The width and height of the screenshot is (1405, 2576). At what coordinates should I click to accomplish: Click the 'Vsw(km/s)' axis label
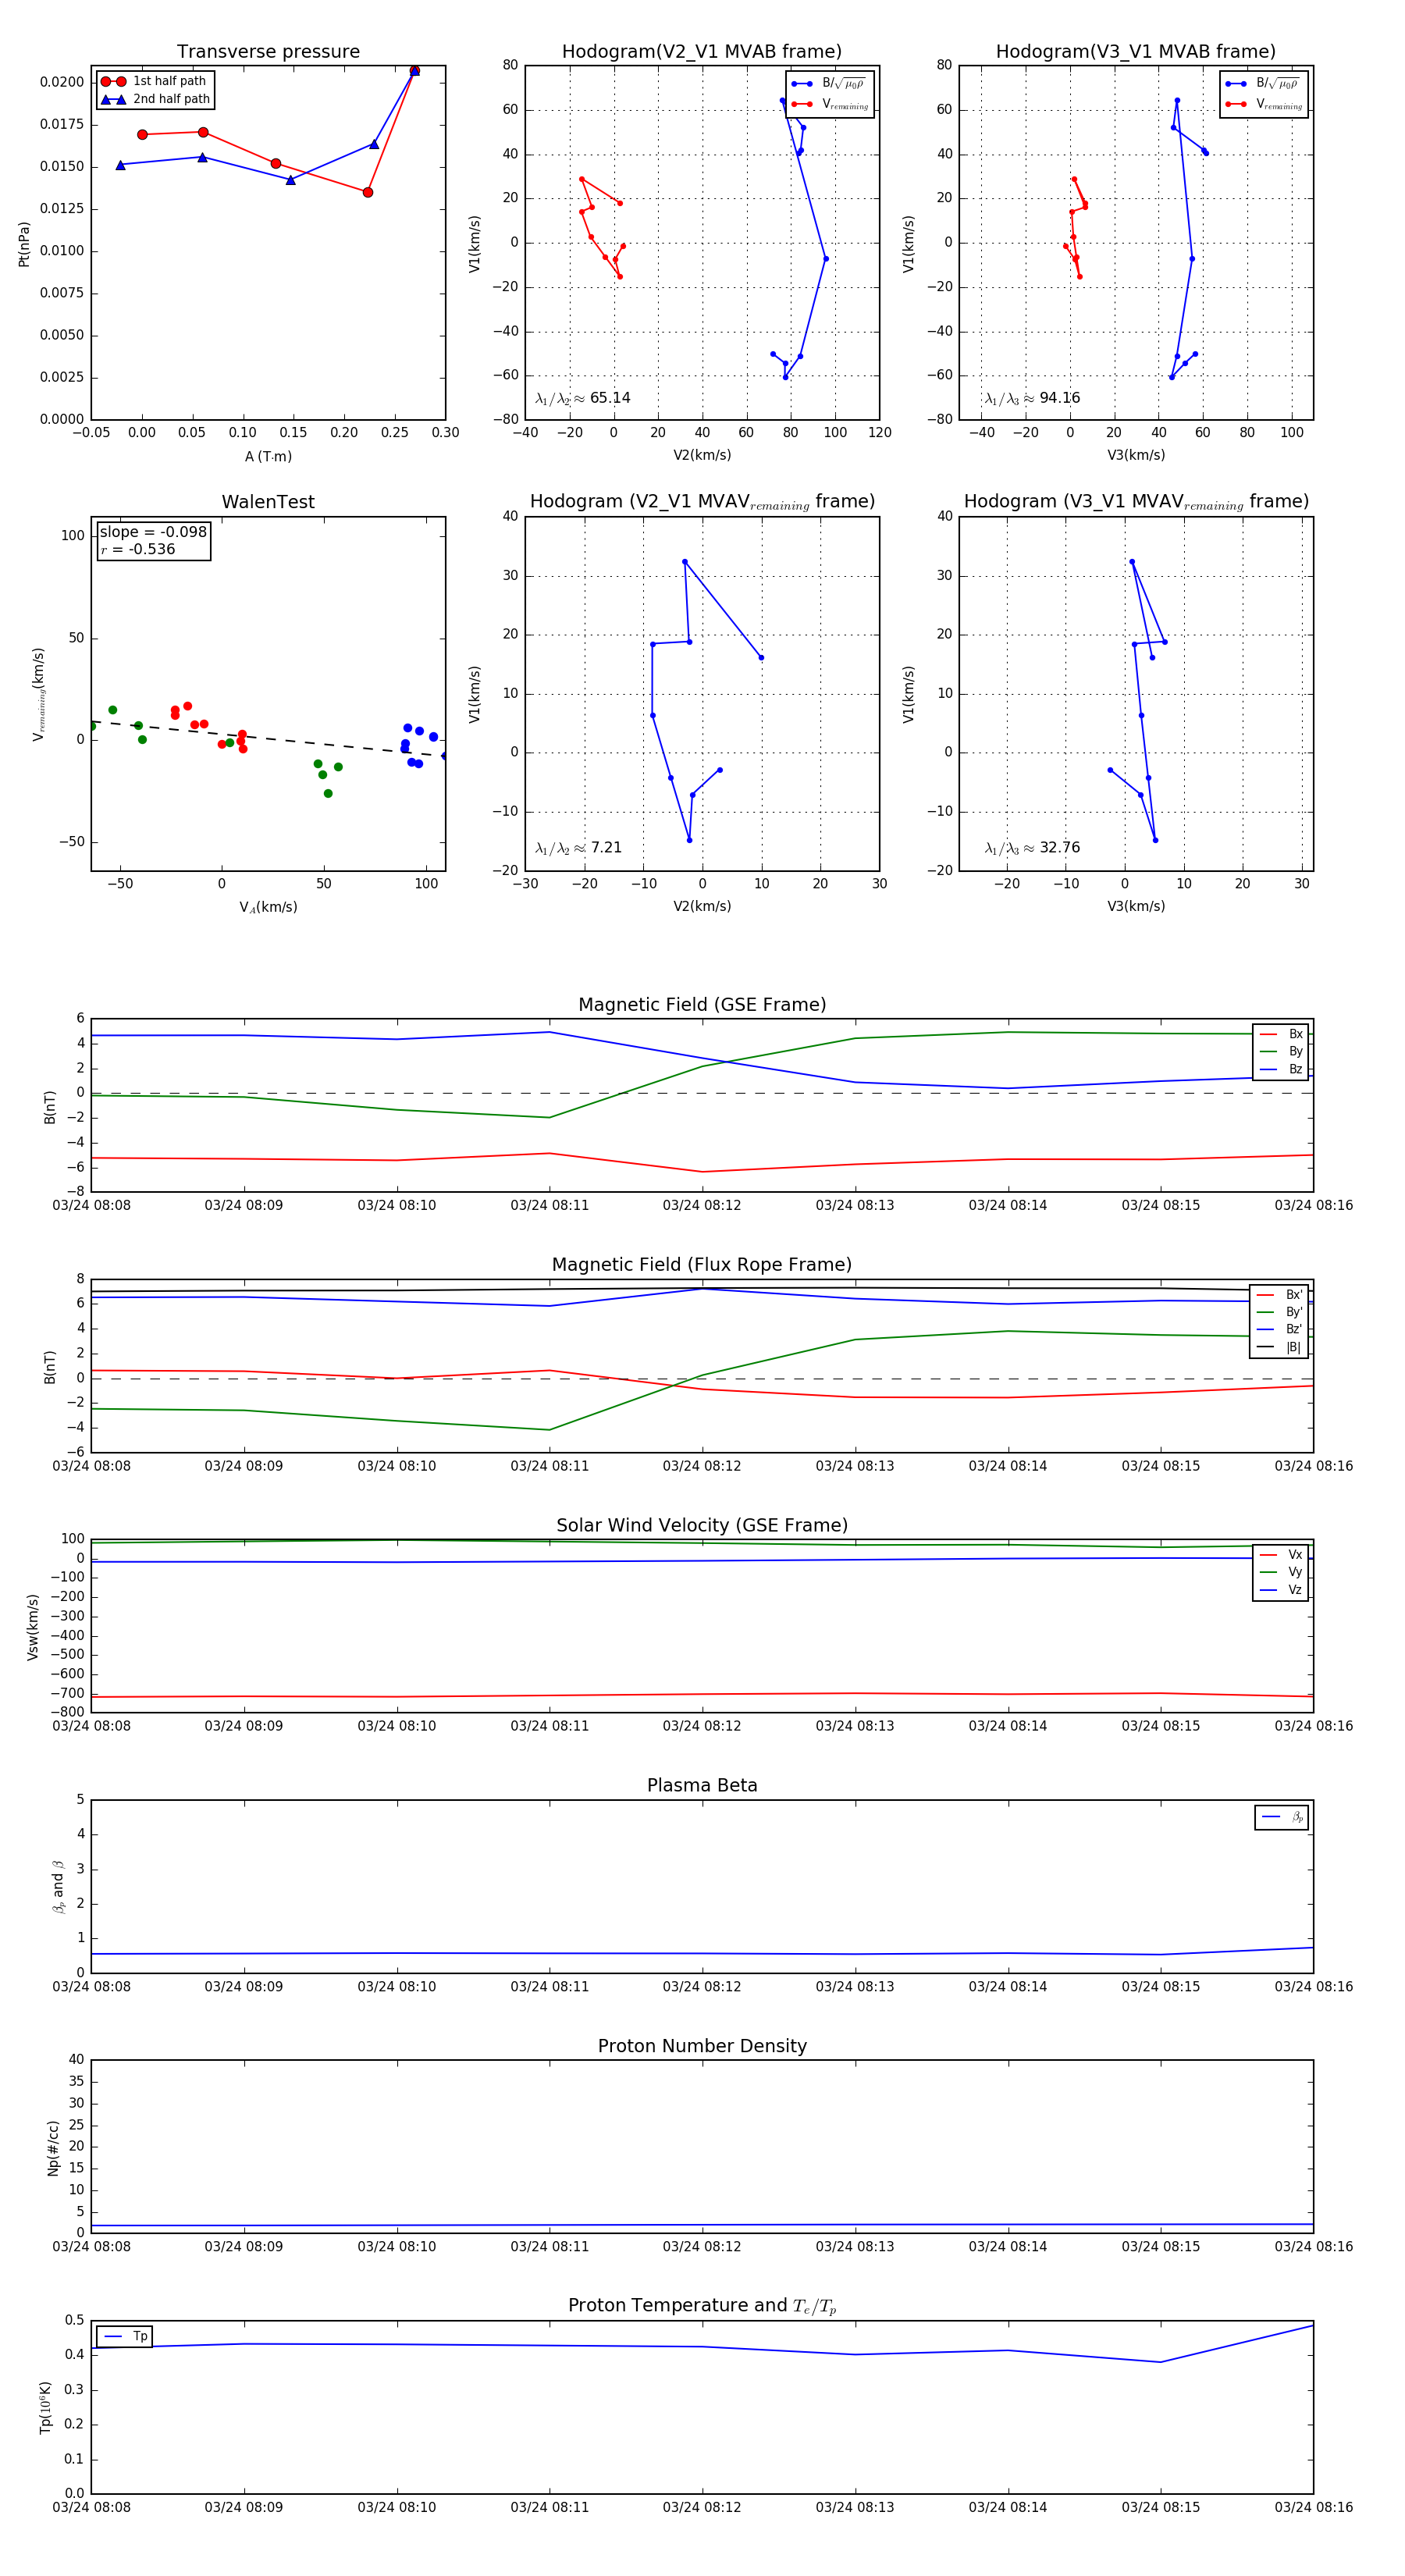point(33,1627)
